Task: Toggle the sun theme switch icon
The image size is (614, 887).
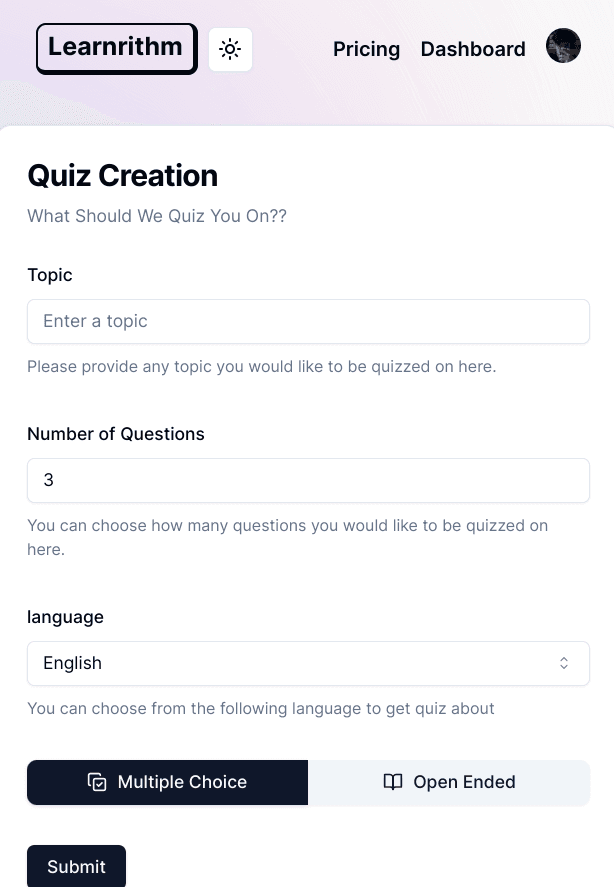Action: pos(230,49)
